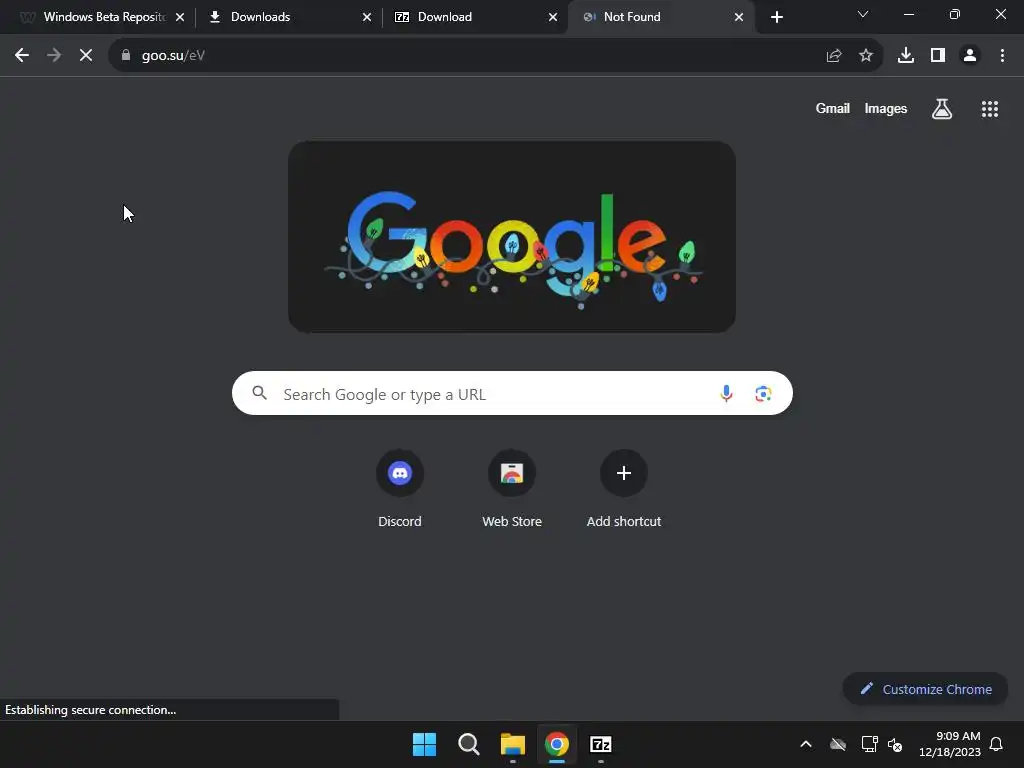The height and width of the screenshot is (768, 1024).
Task: Click the OneDrive cloud tray icon
Action: click(838, 744)
